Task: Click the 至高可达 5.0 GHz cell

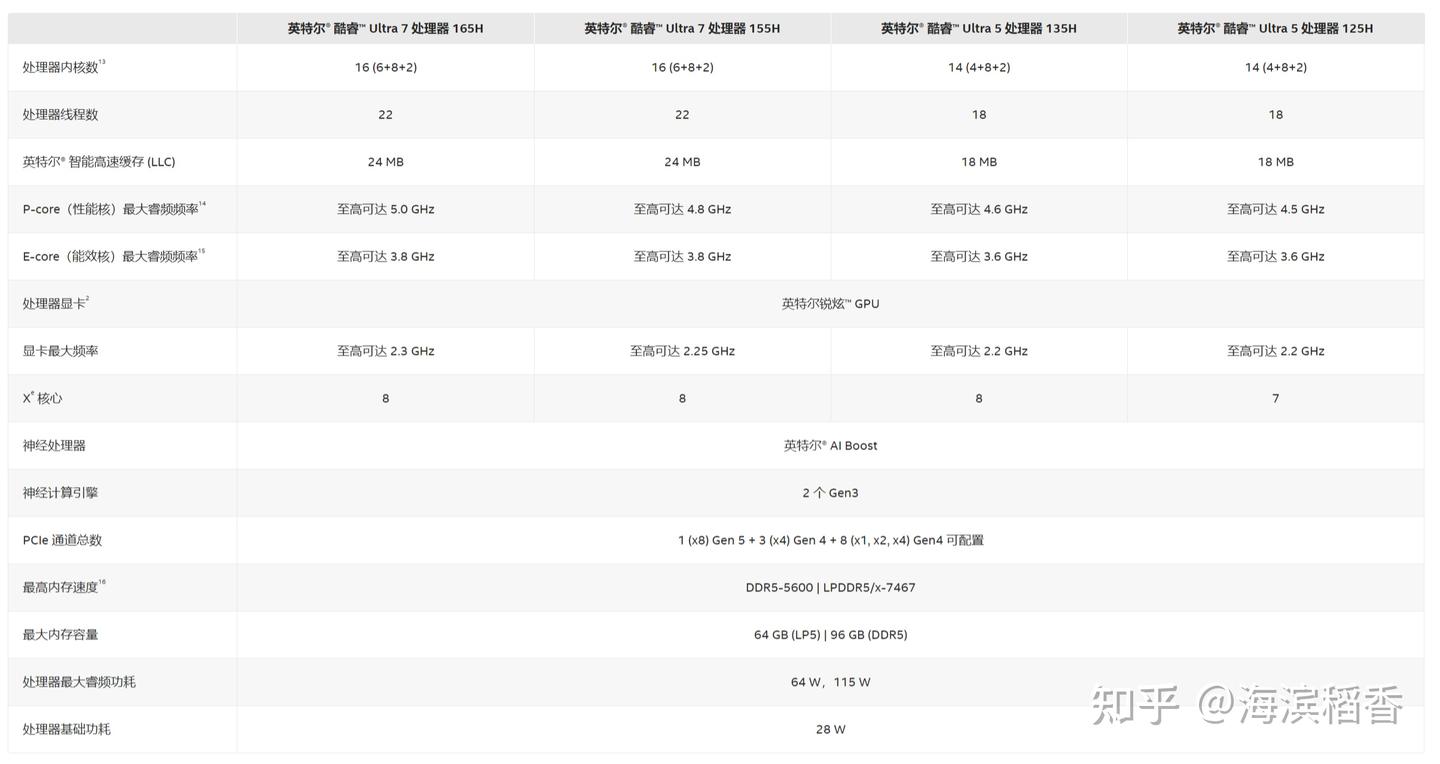Action: 385,209
